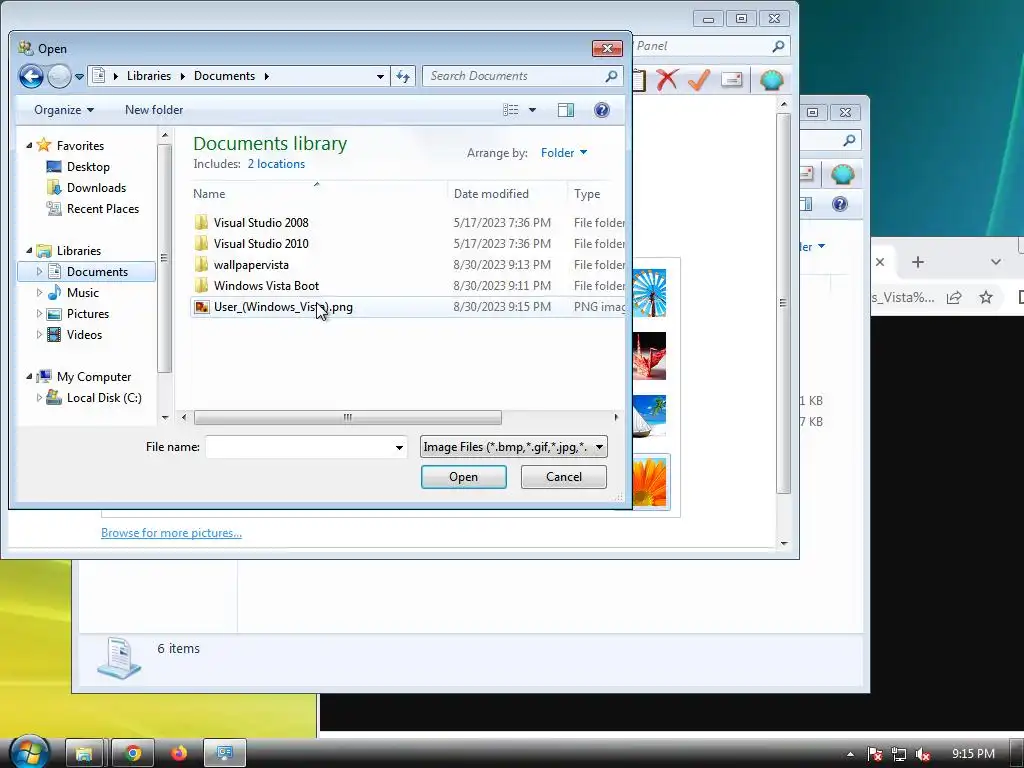Open the recent pages dropdown arrow
Viewport: 1024px width, 768px height.
point(79,76)
